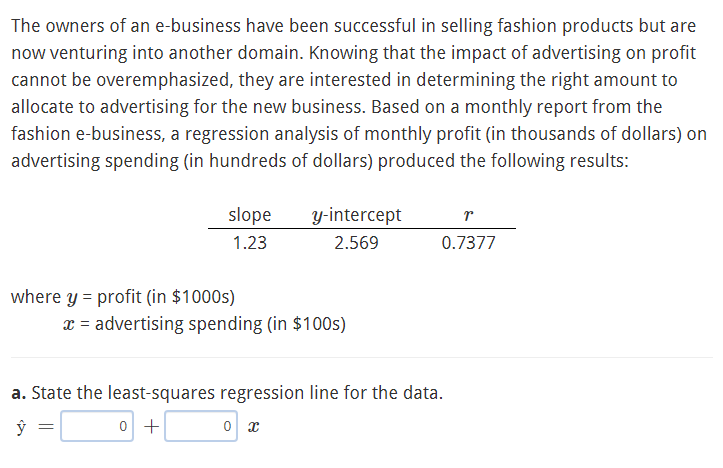Screen dimensions: 723x468
Task: Click the x variable after the second box
Action: [x=253, y=427]
